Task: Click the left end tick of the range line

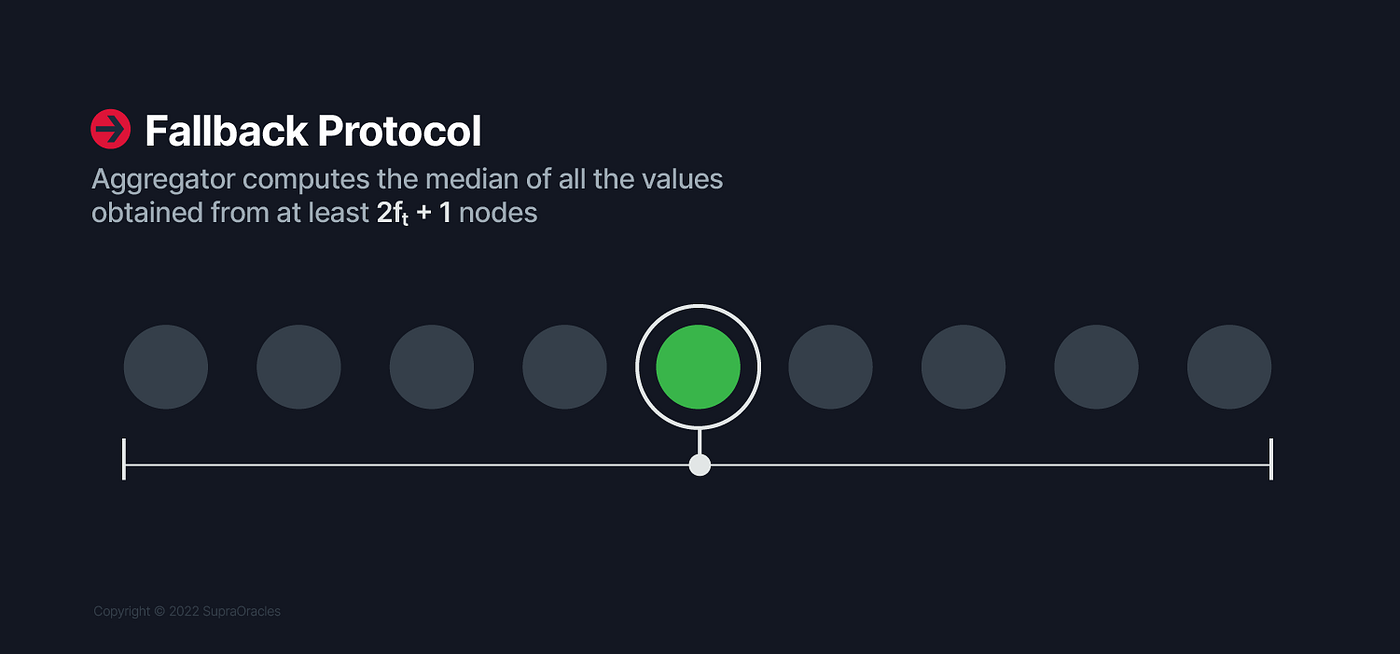Action: [124, 459]
